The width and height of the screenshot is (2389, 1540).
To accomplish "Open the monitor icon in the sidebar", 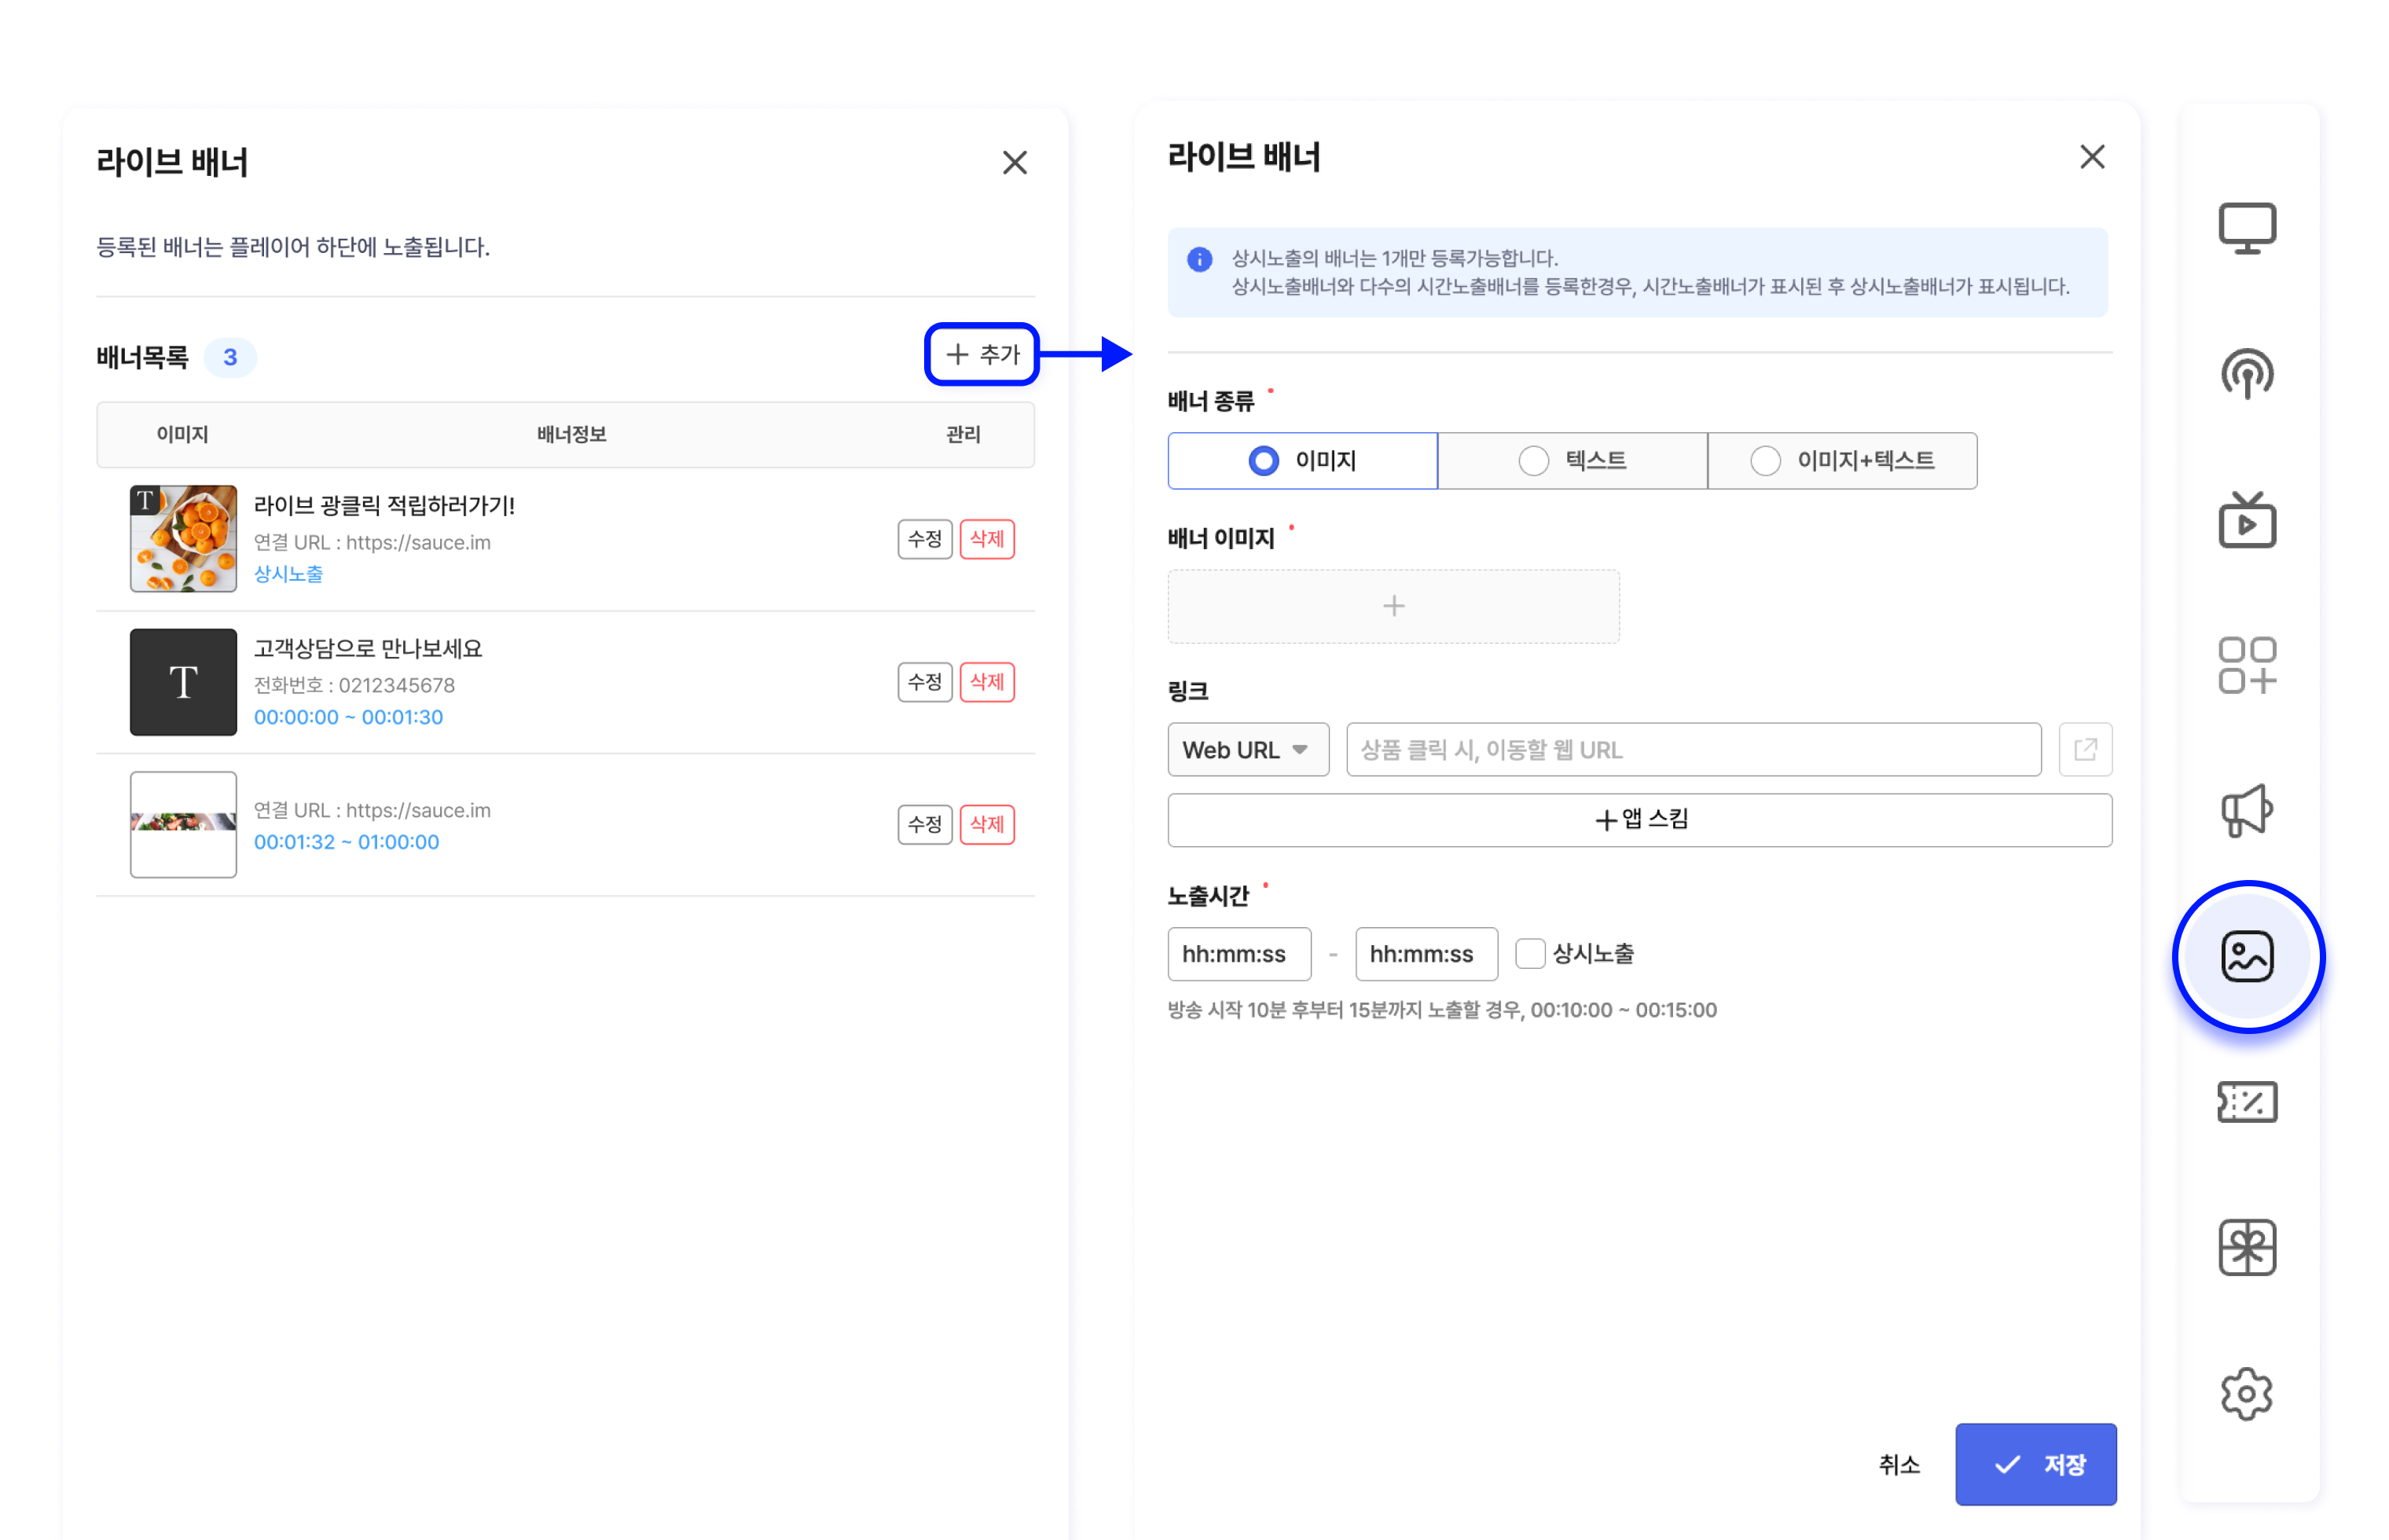I will pos(2246,228).
